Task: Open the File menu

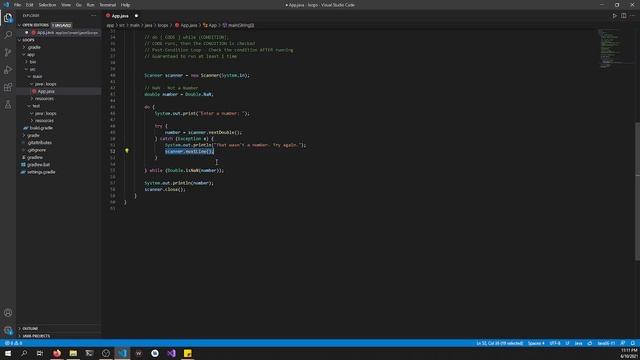Action: click(x=17, y=5)
